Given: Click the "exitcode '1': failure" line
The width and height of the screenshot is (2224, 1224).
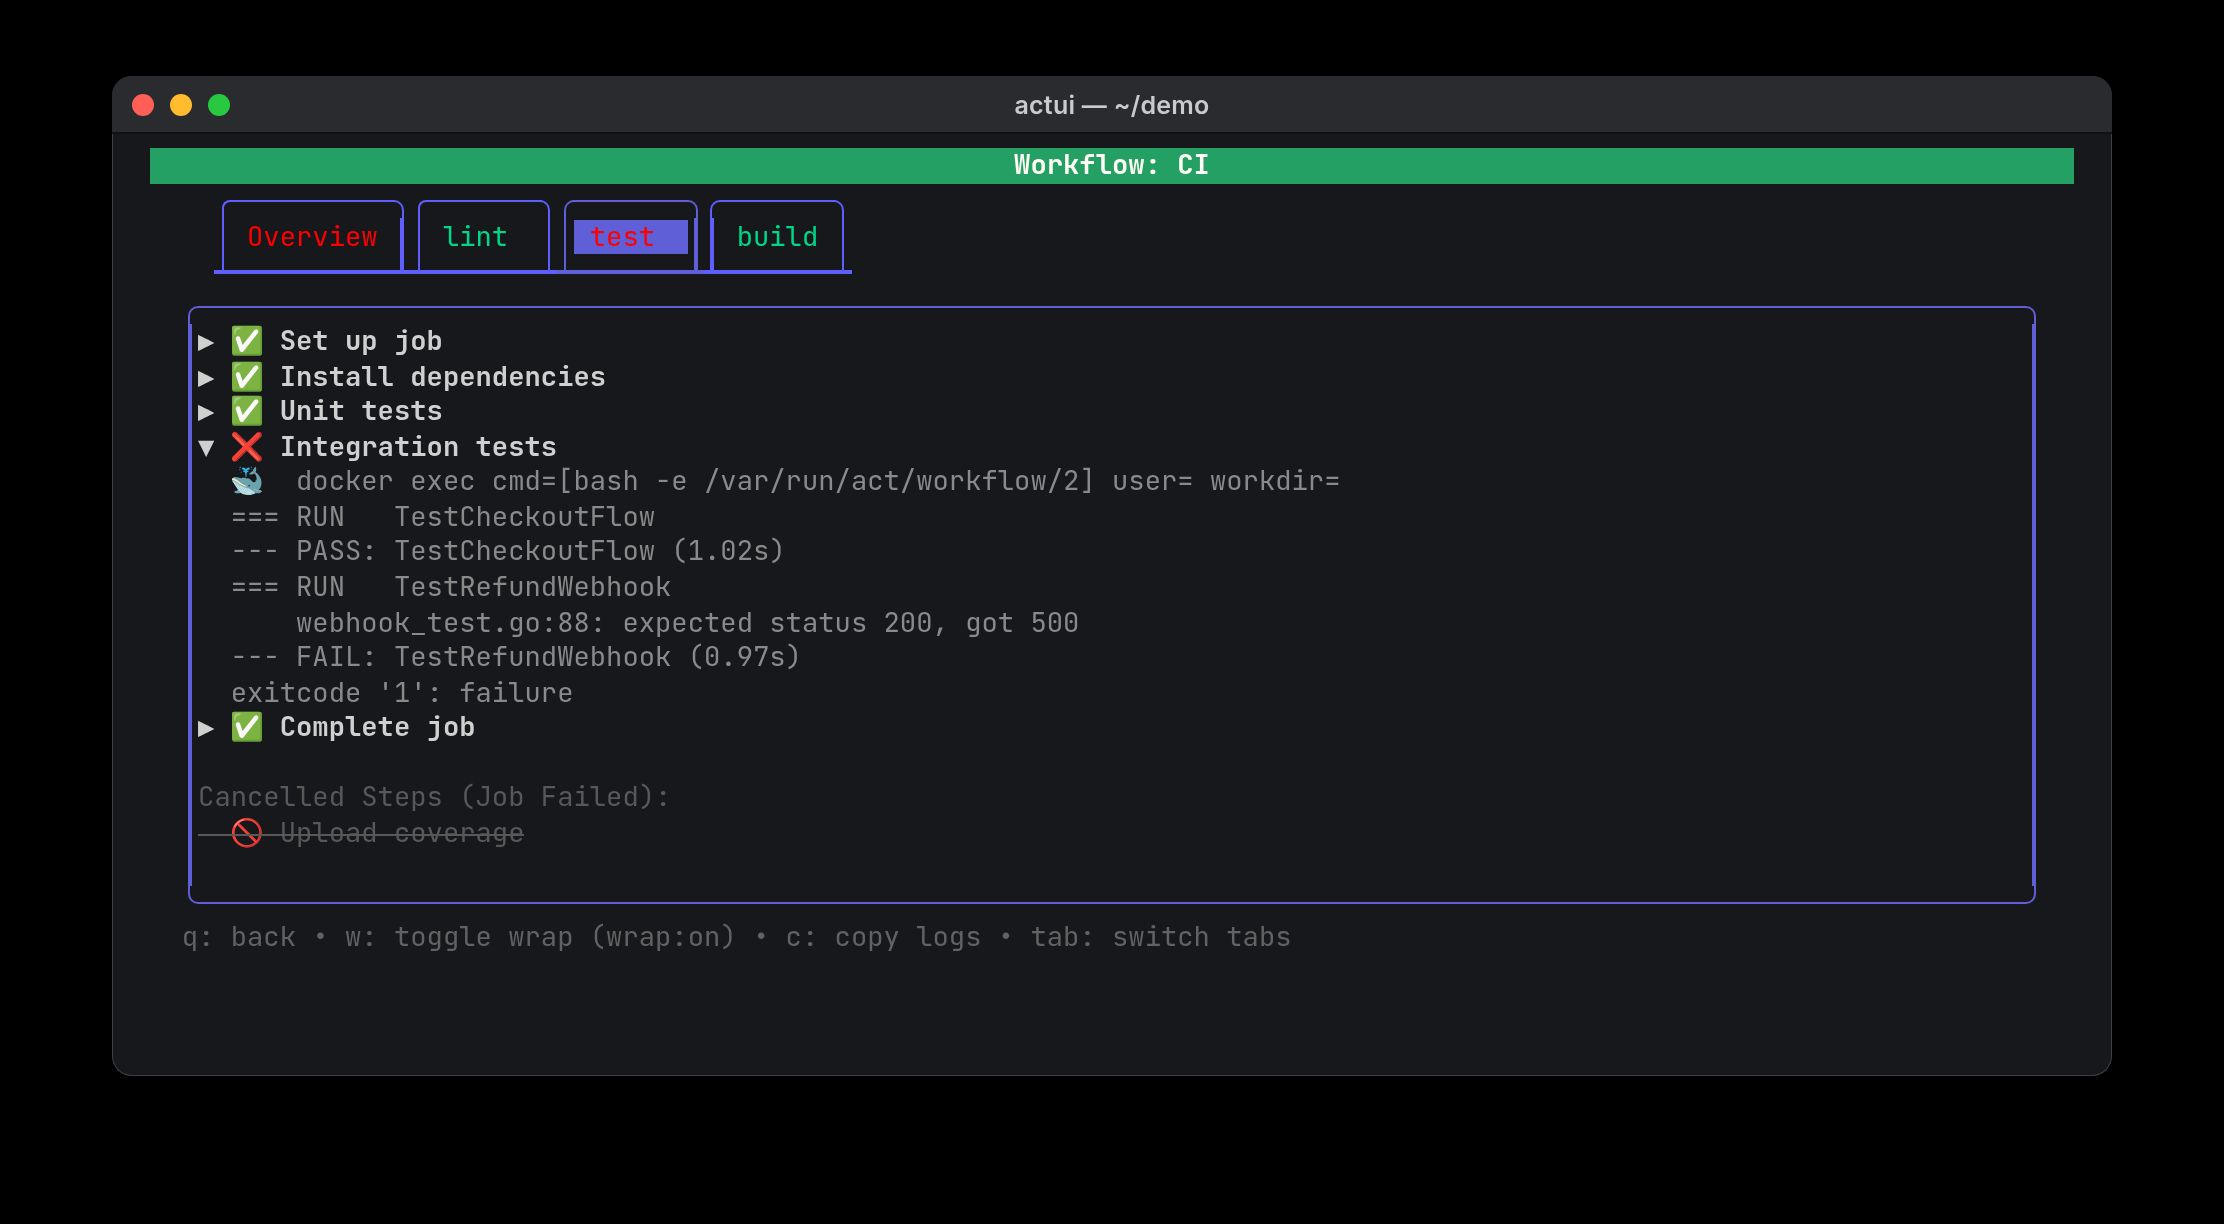Looking at the screenshot, I should pyautogui.click(x=402, y=693).
